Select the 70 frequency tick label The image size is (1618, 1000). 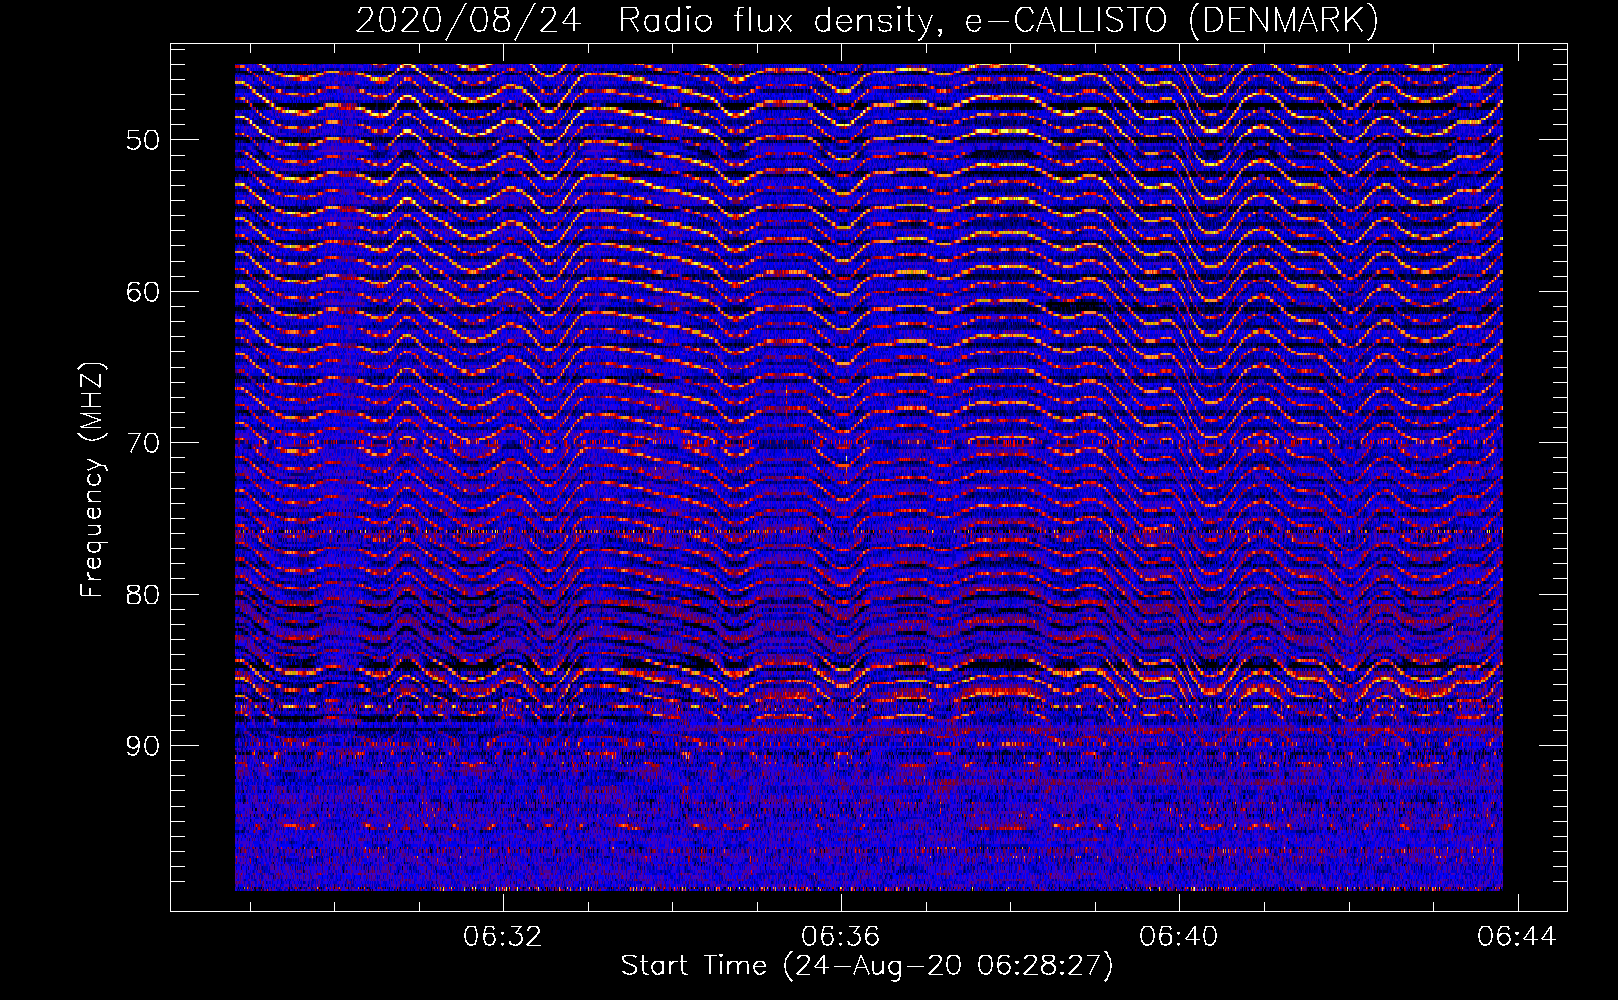click(x=143, y=443)
